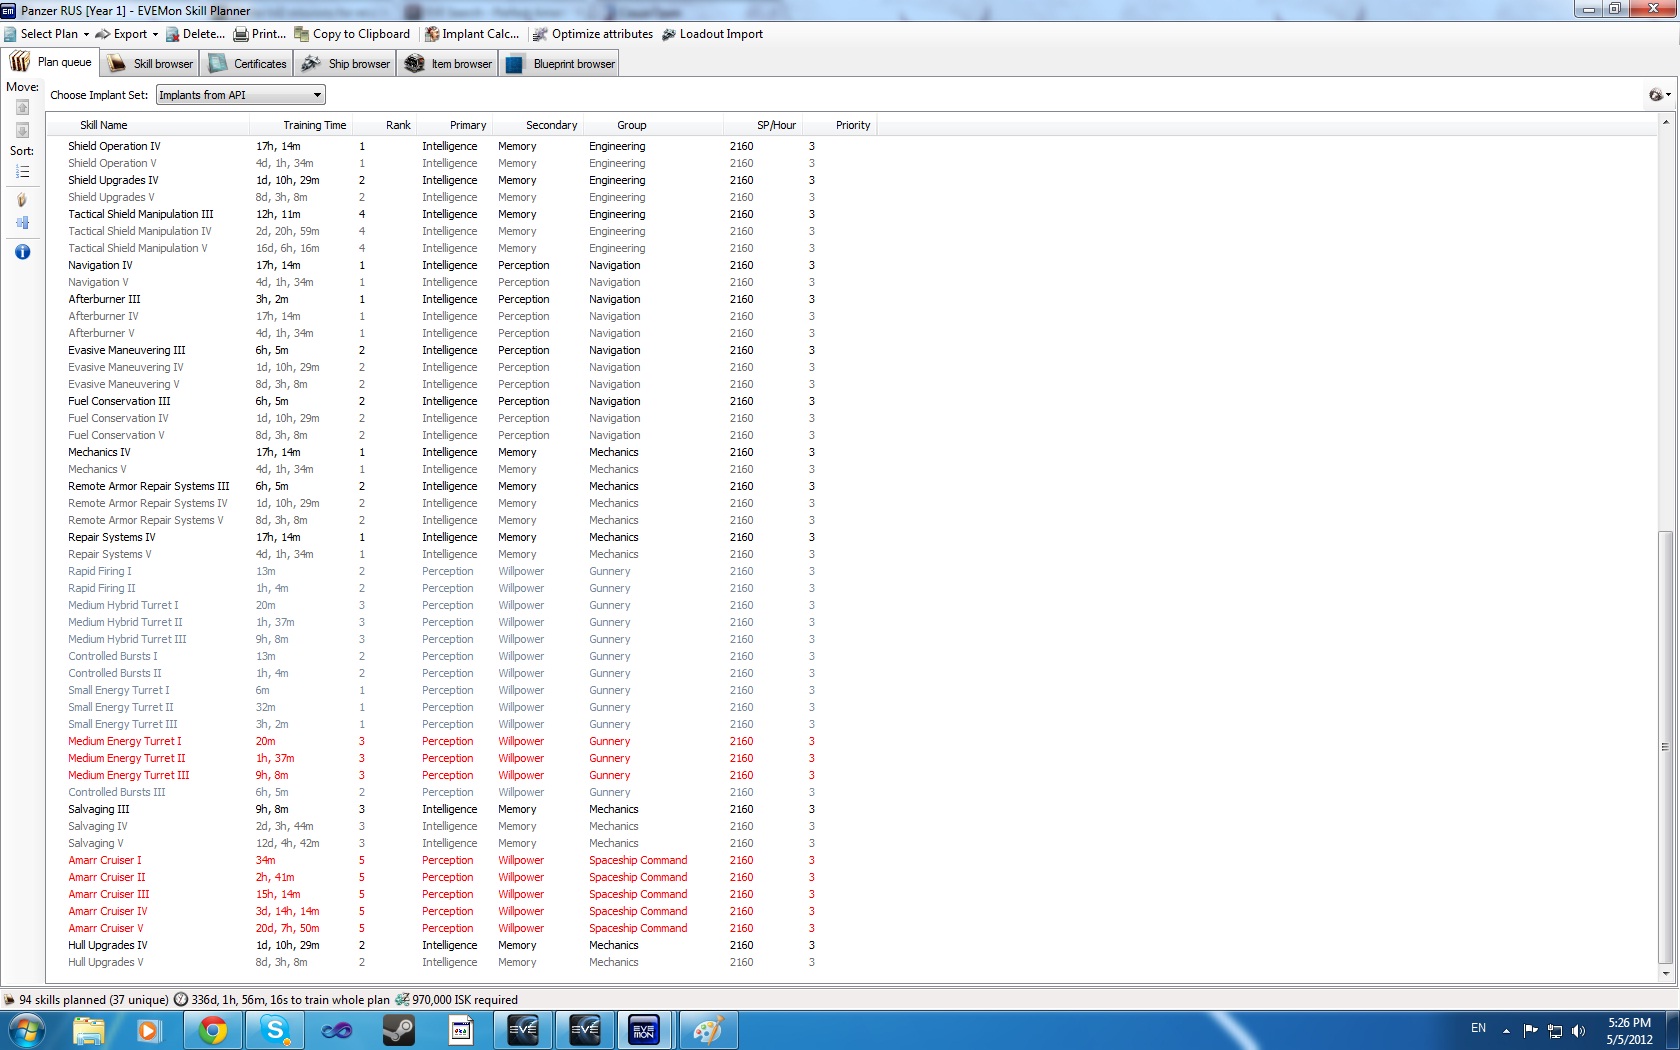Open the Certificates tab
Screen dimensions: 1680x1050
(x=247, y=64)
